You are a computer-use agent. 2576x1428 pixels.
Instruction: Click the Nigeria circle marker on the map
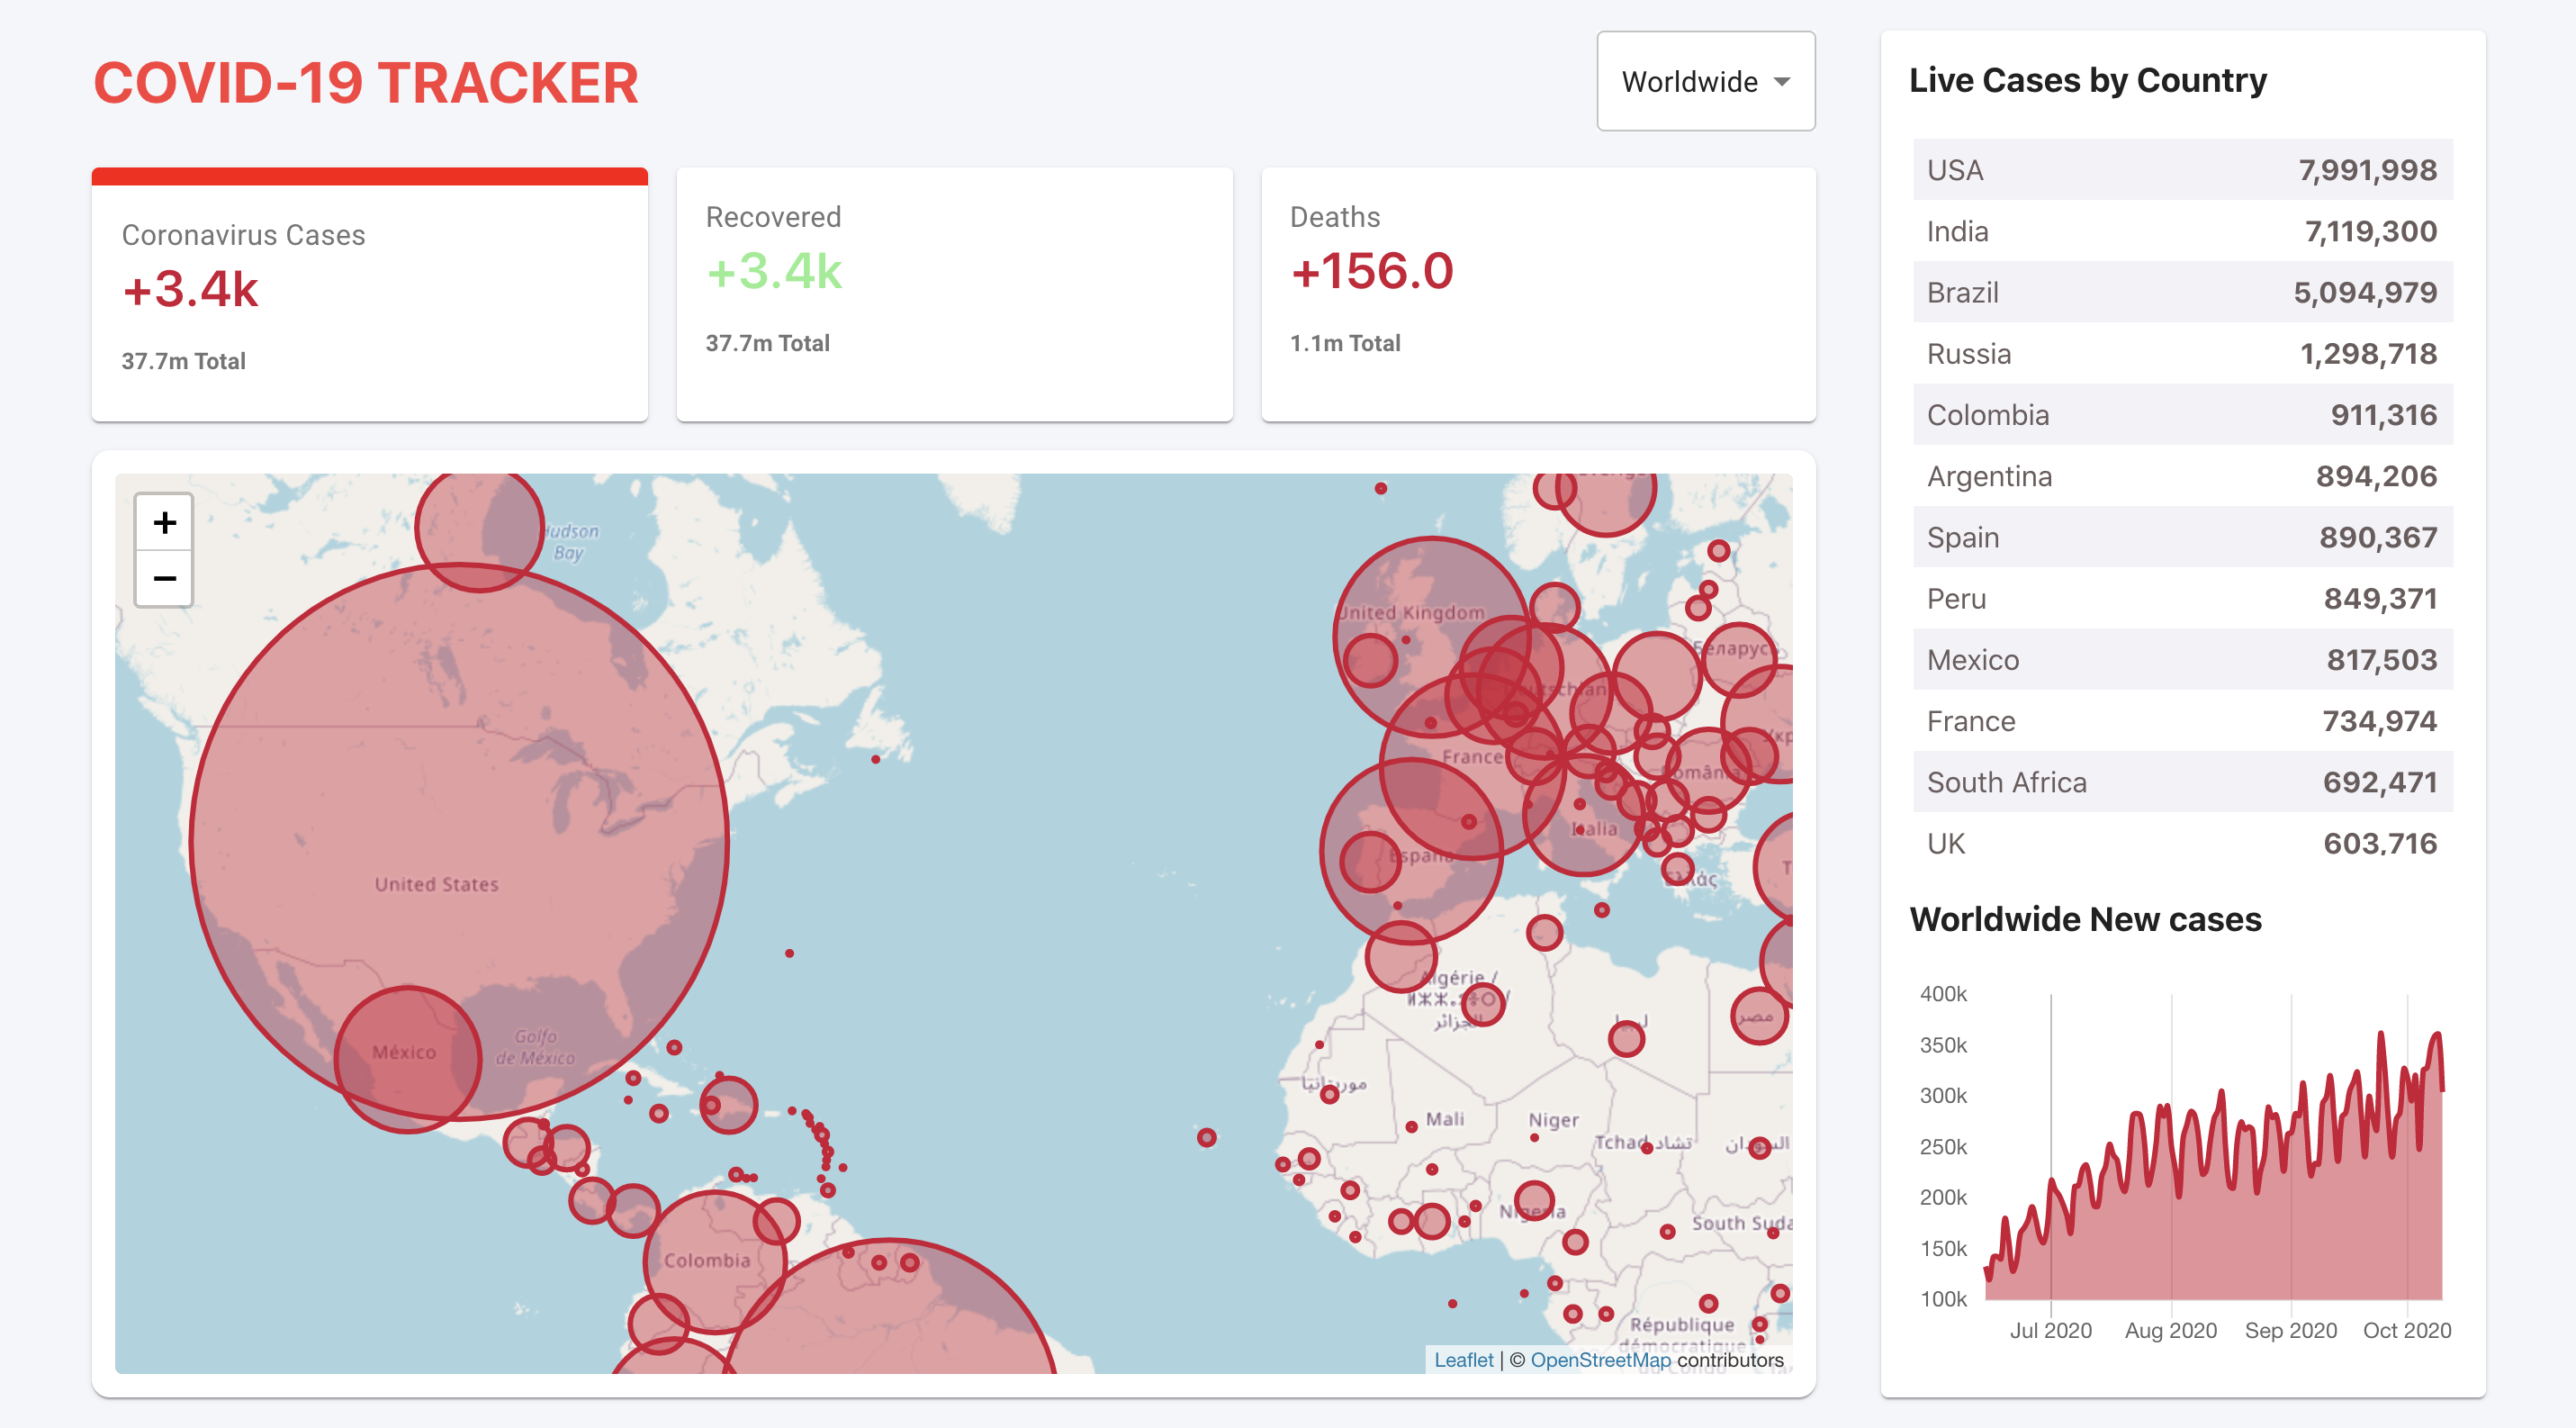[1533, 1200]
